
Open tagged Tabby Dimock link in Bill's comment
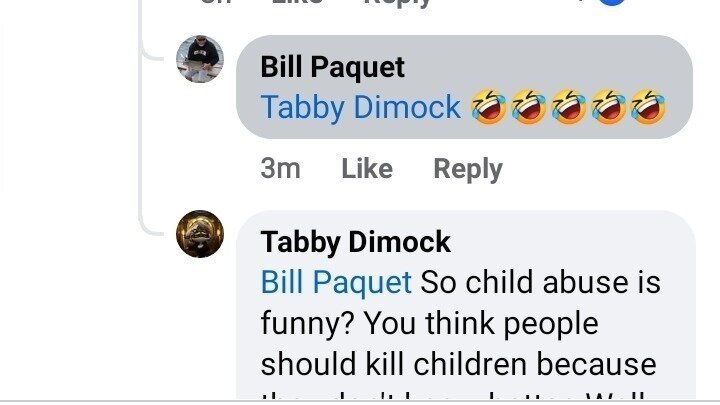[x=360, y=107]
